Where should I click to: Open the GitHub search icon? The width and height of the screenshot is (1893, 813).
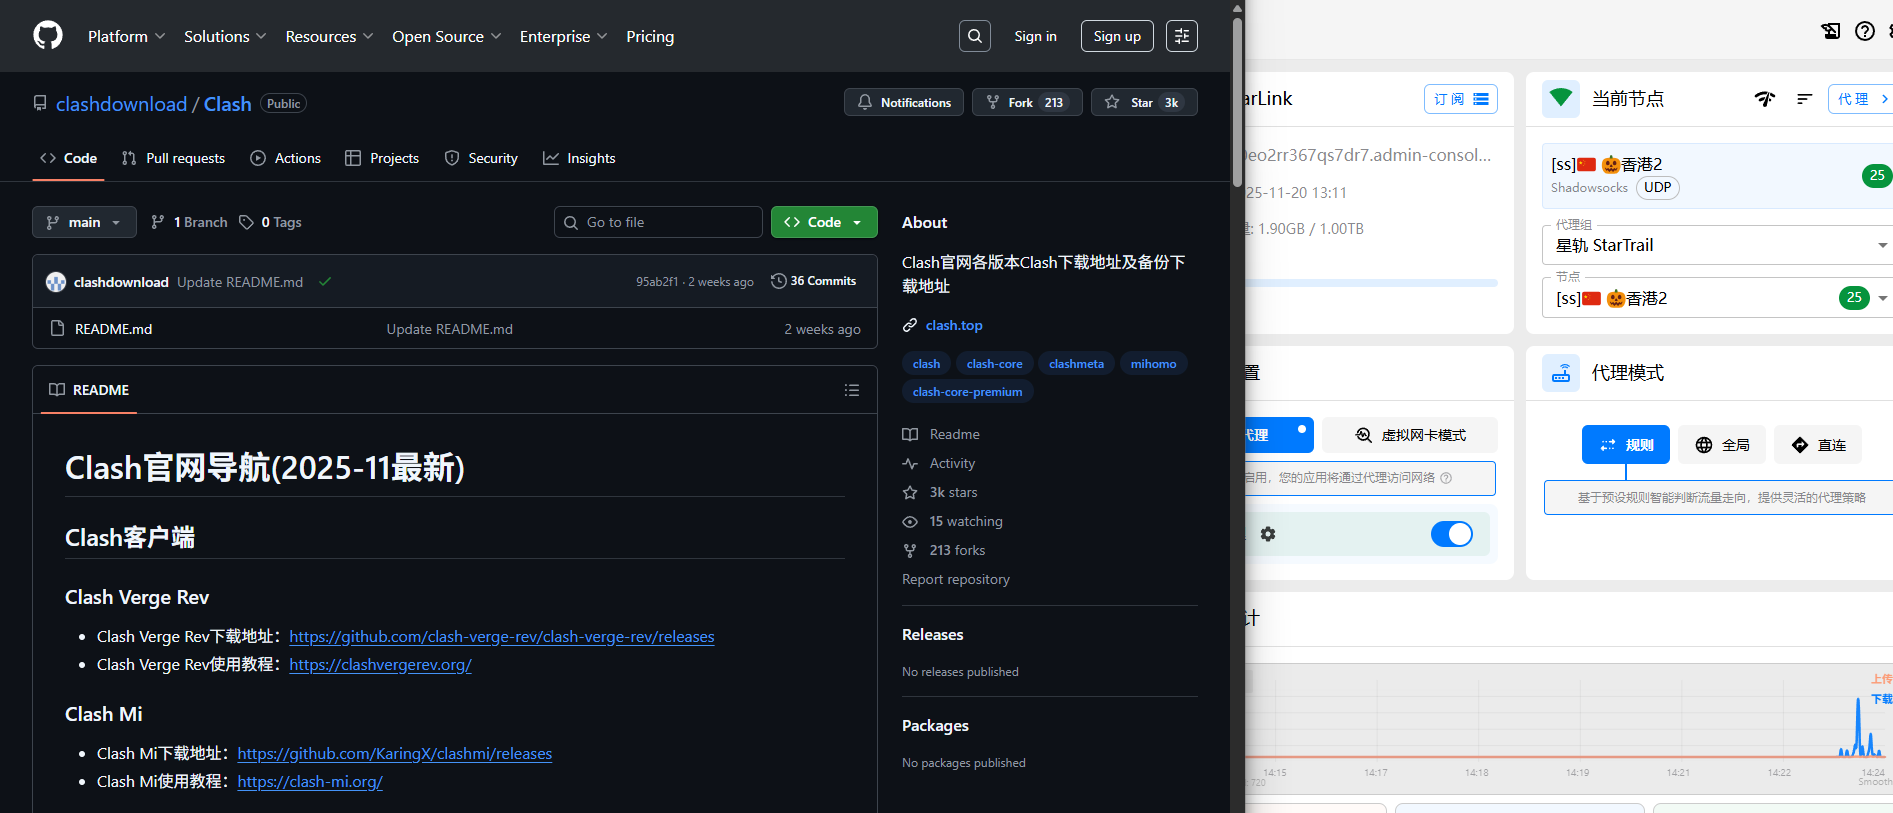974,36
